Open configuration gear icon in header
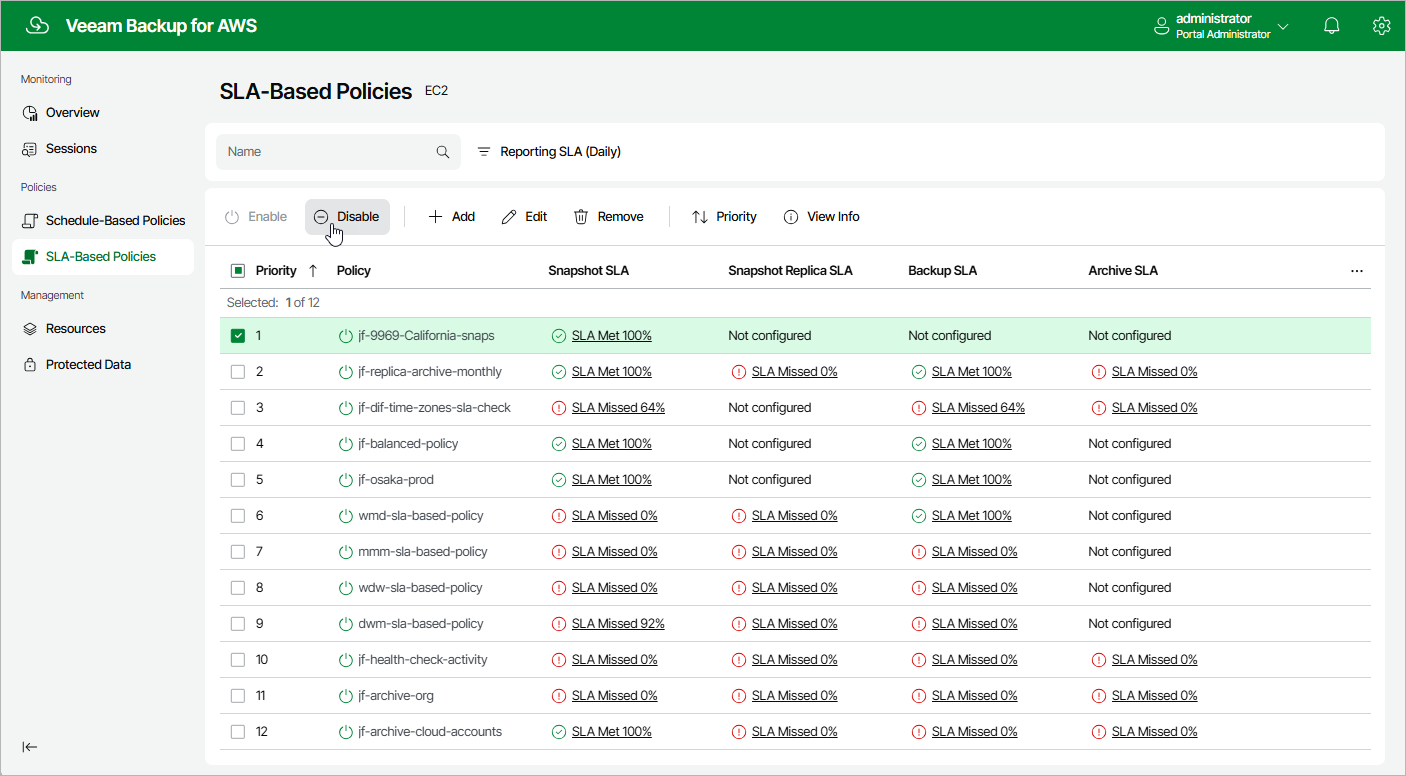The image size is (1406, 776). tap(1381, 26)
